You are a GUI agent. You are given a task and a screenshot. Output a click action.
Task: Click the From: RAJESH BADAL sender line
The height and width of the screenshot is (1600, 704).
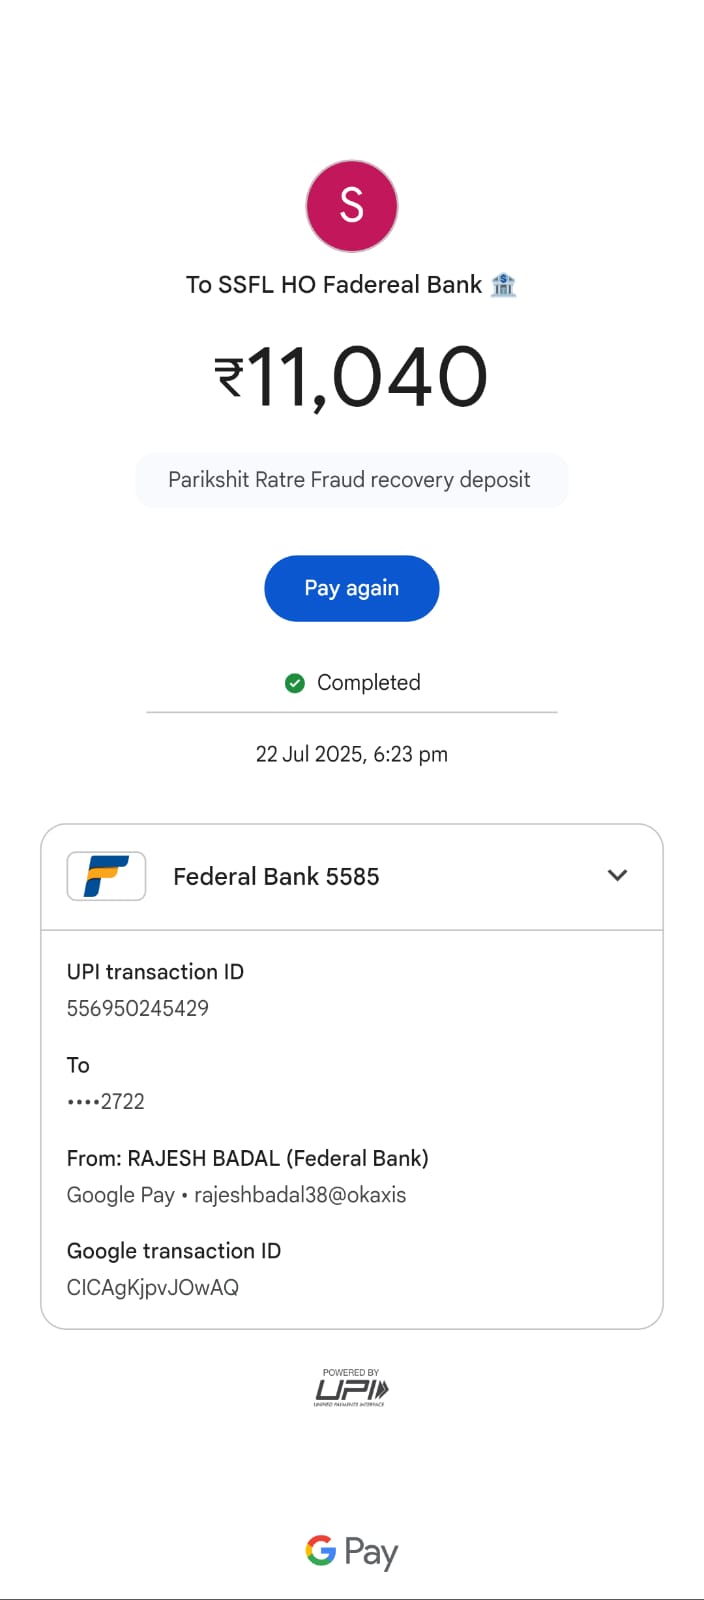point(247,1158)
